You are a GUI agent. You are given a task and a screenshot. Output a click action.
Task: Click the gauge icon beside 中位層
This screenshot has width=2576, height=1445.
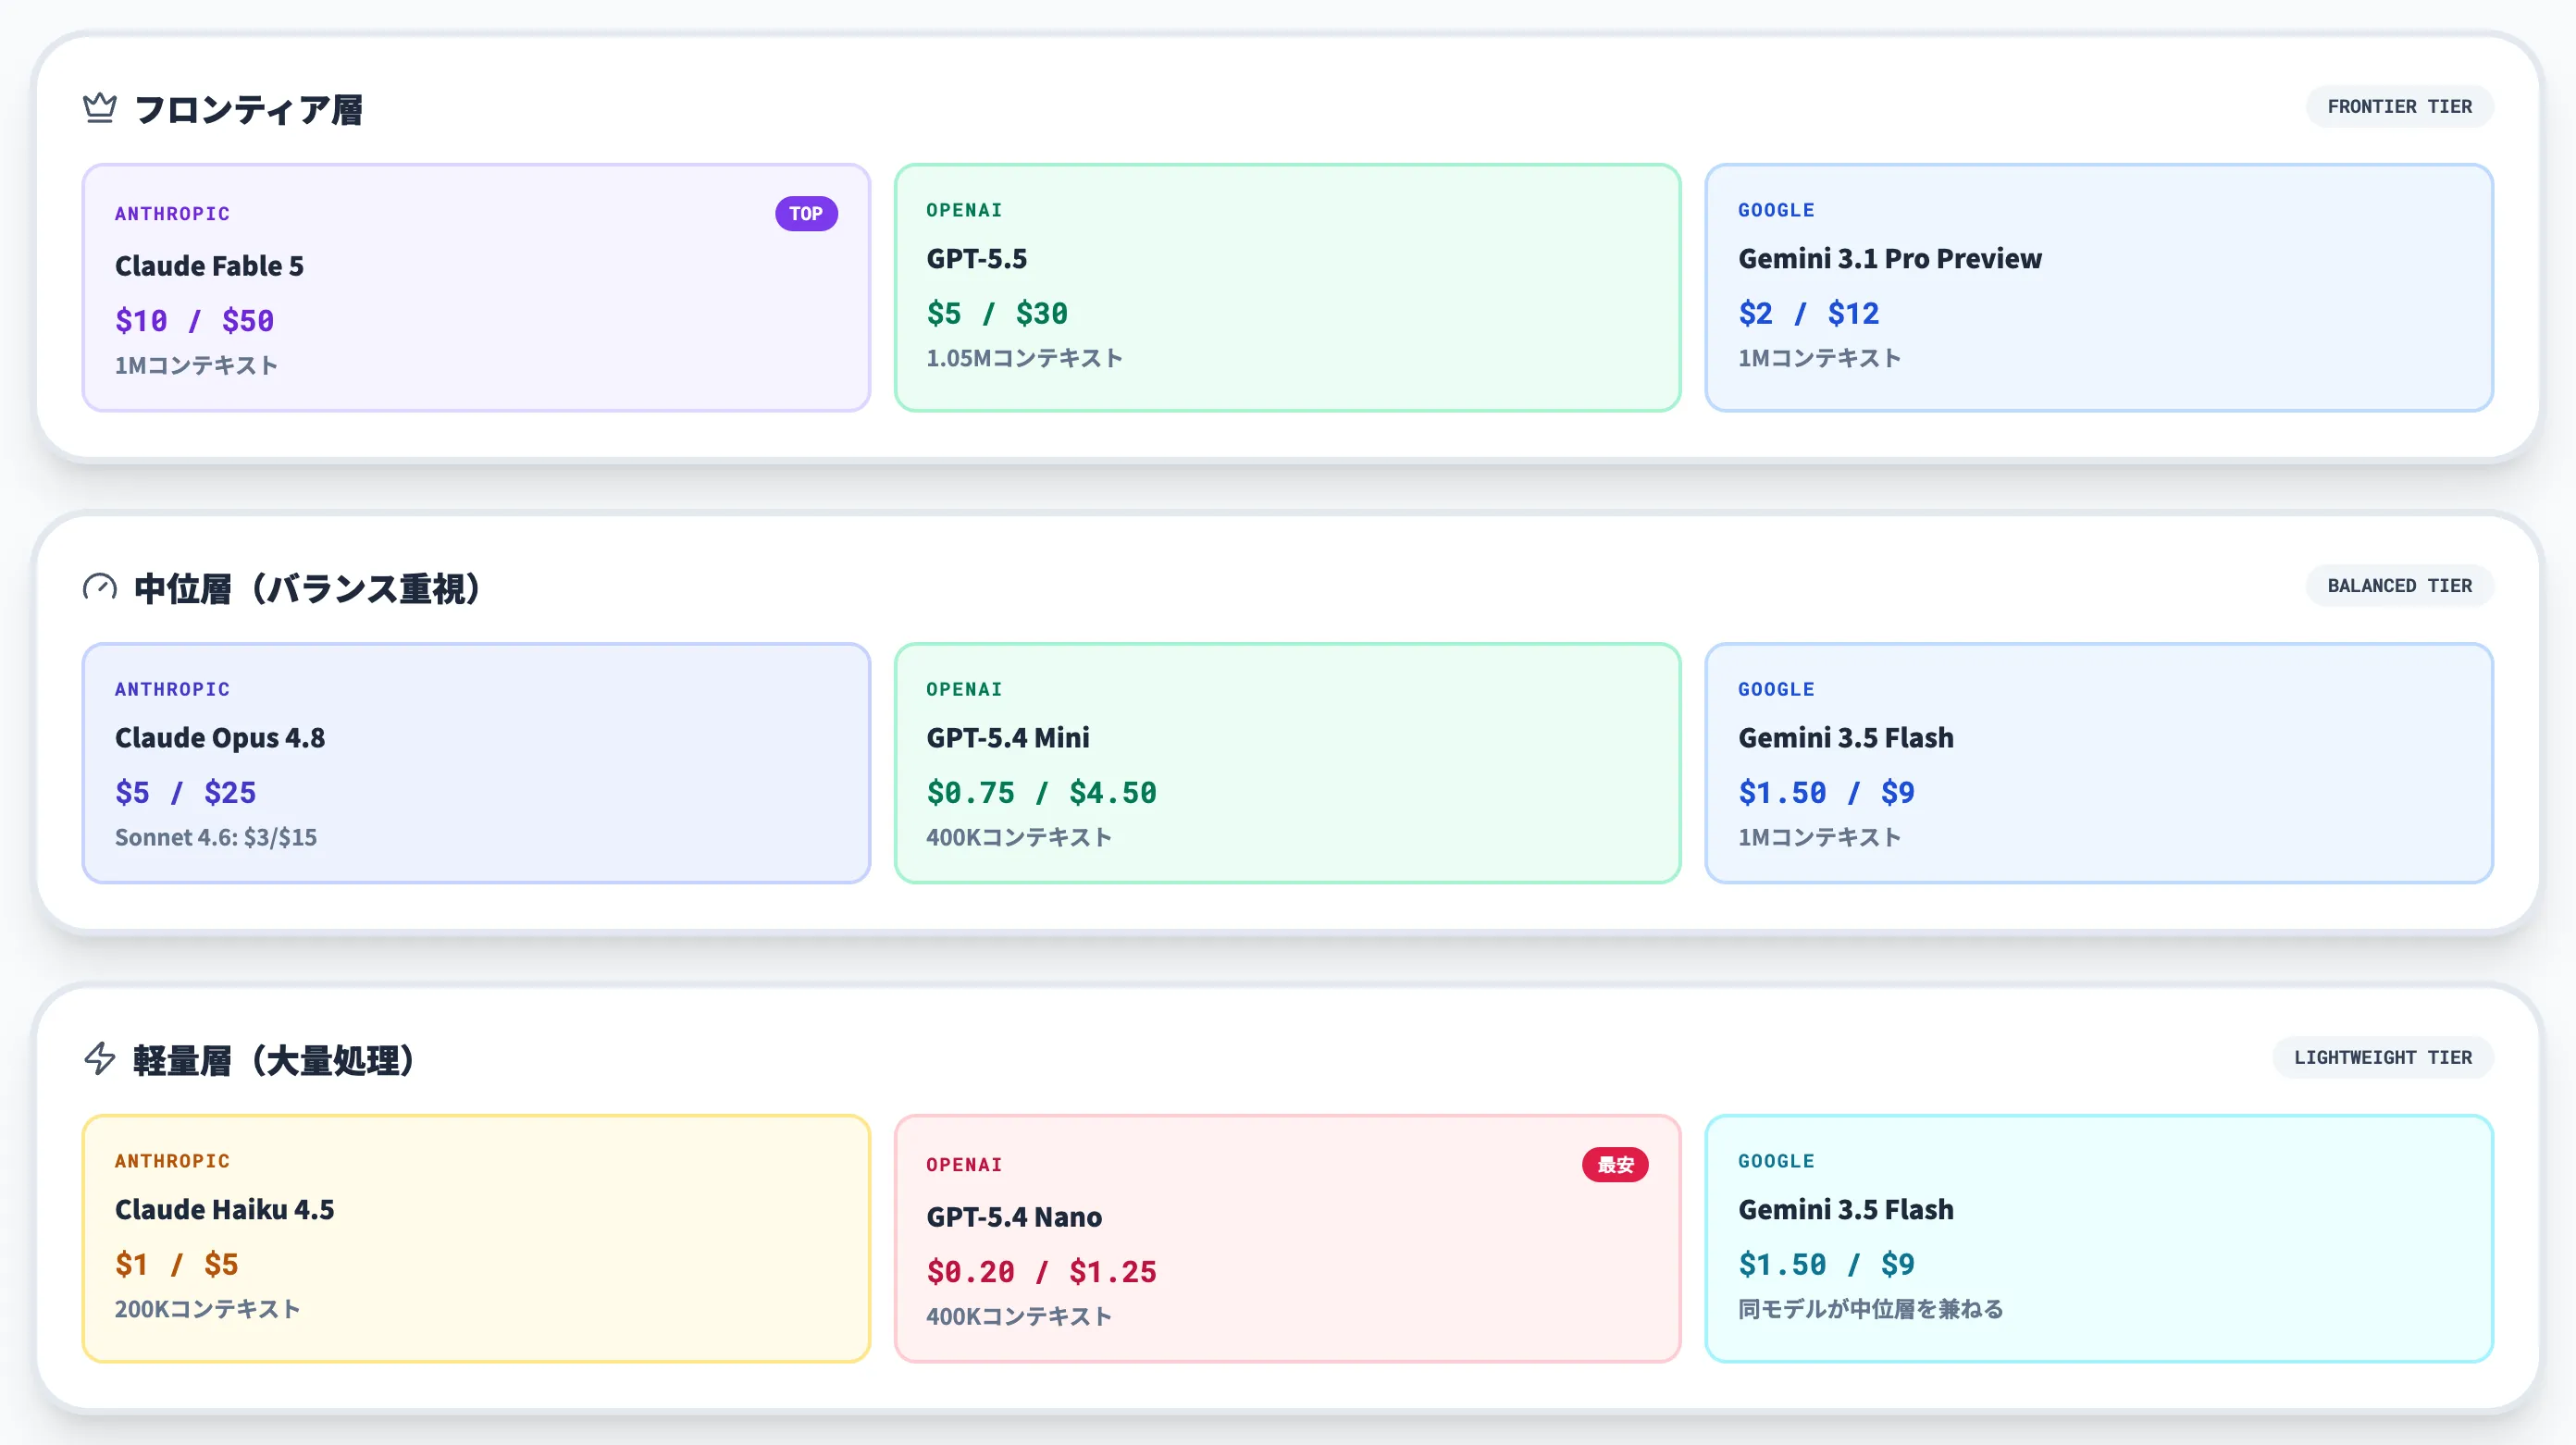(x=100, y=587)
